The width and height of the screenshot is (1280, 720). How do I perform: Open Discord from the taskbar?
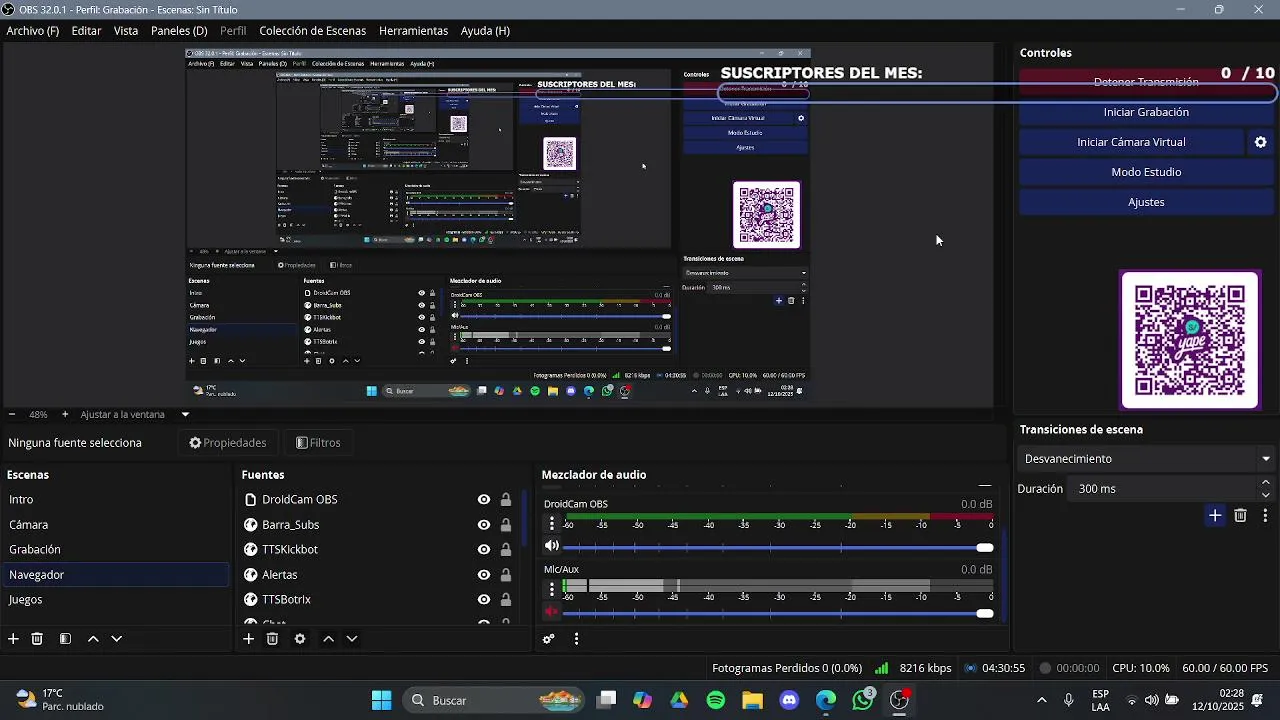[x=789, y=700]
